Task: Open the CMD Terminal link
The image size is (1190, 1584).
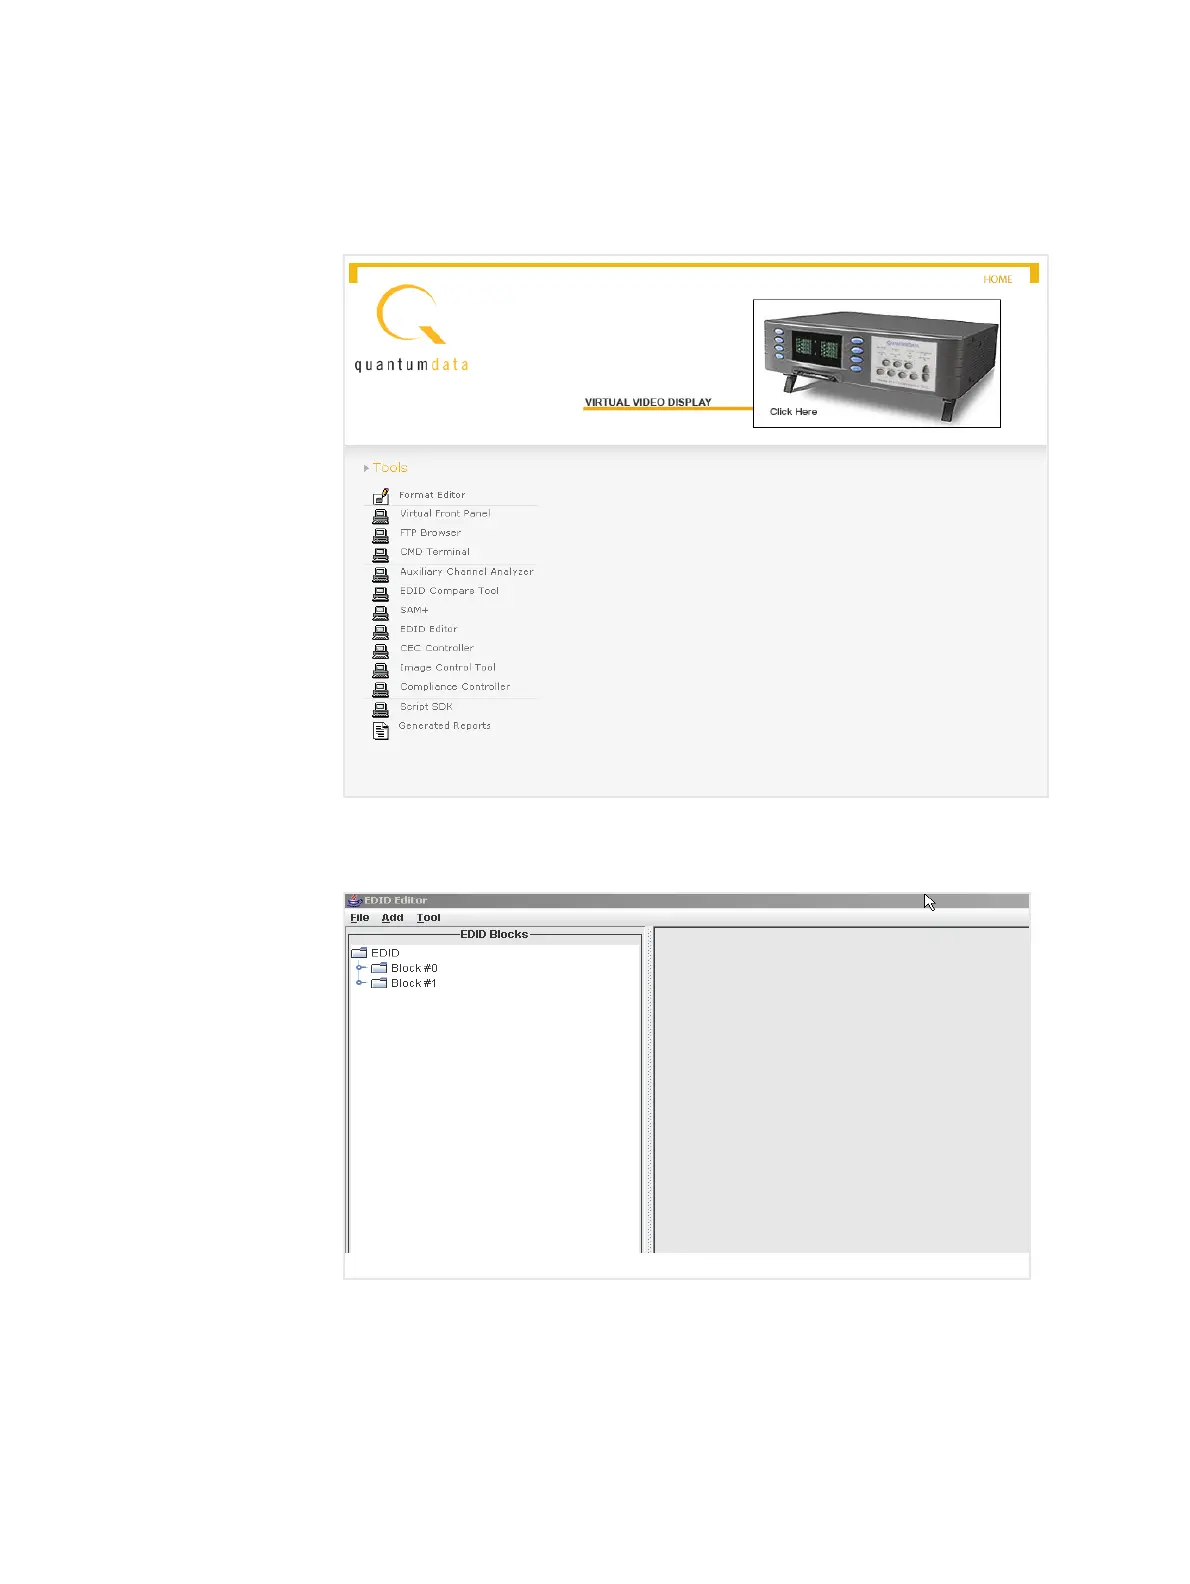Action: click(x=435, y=552)
